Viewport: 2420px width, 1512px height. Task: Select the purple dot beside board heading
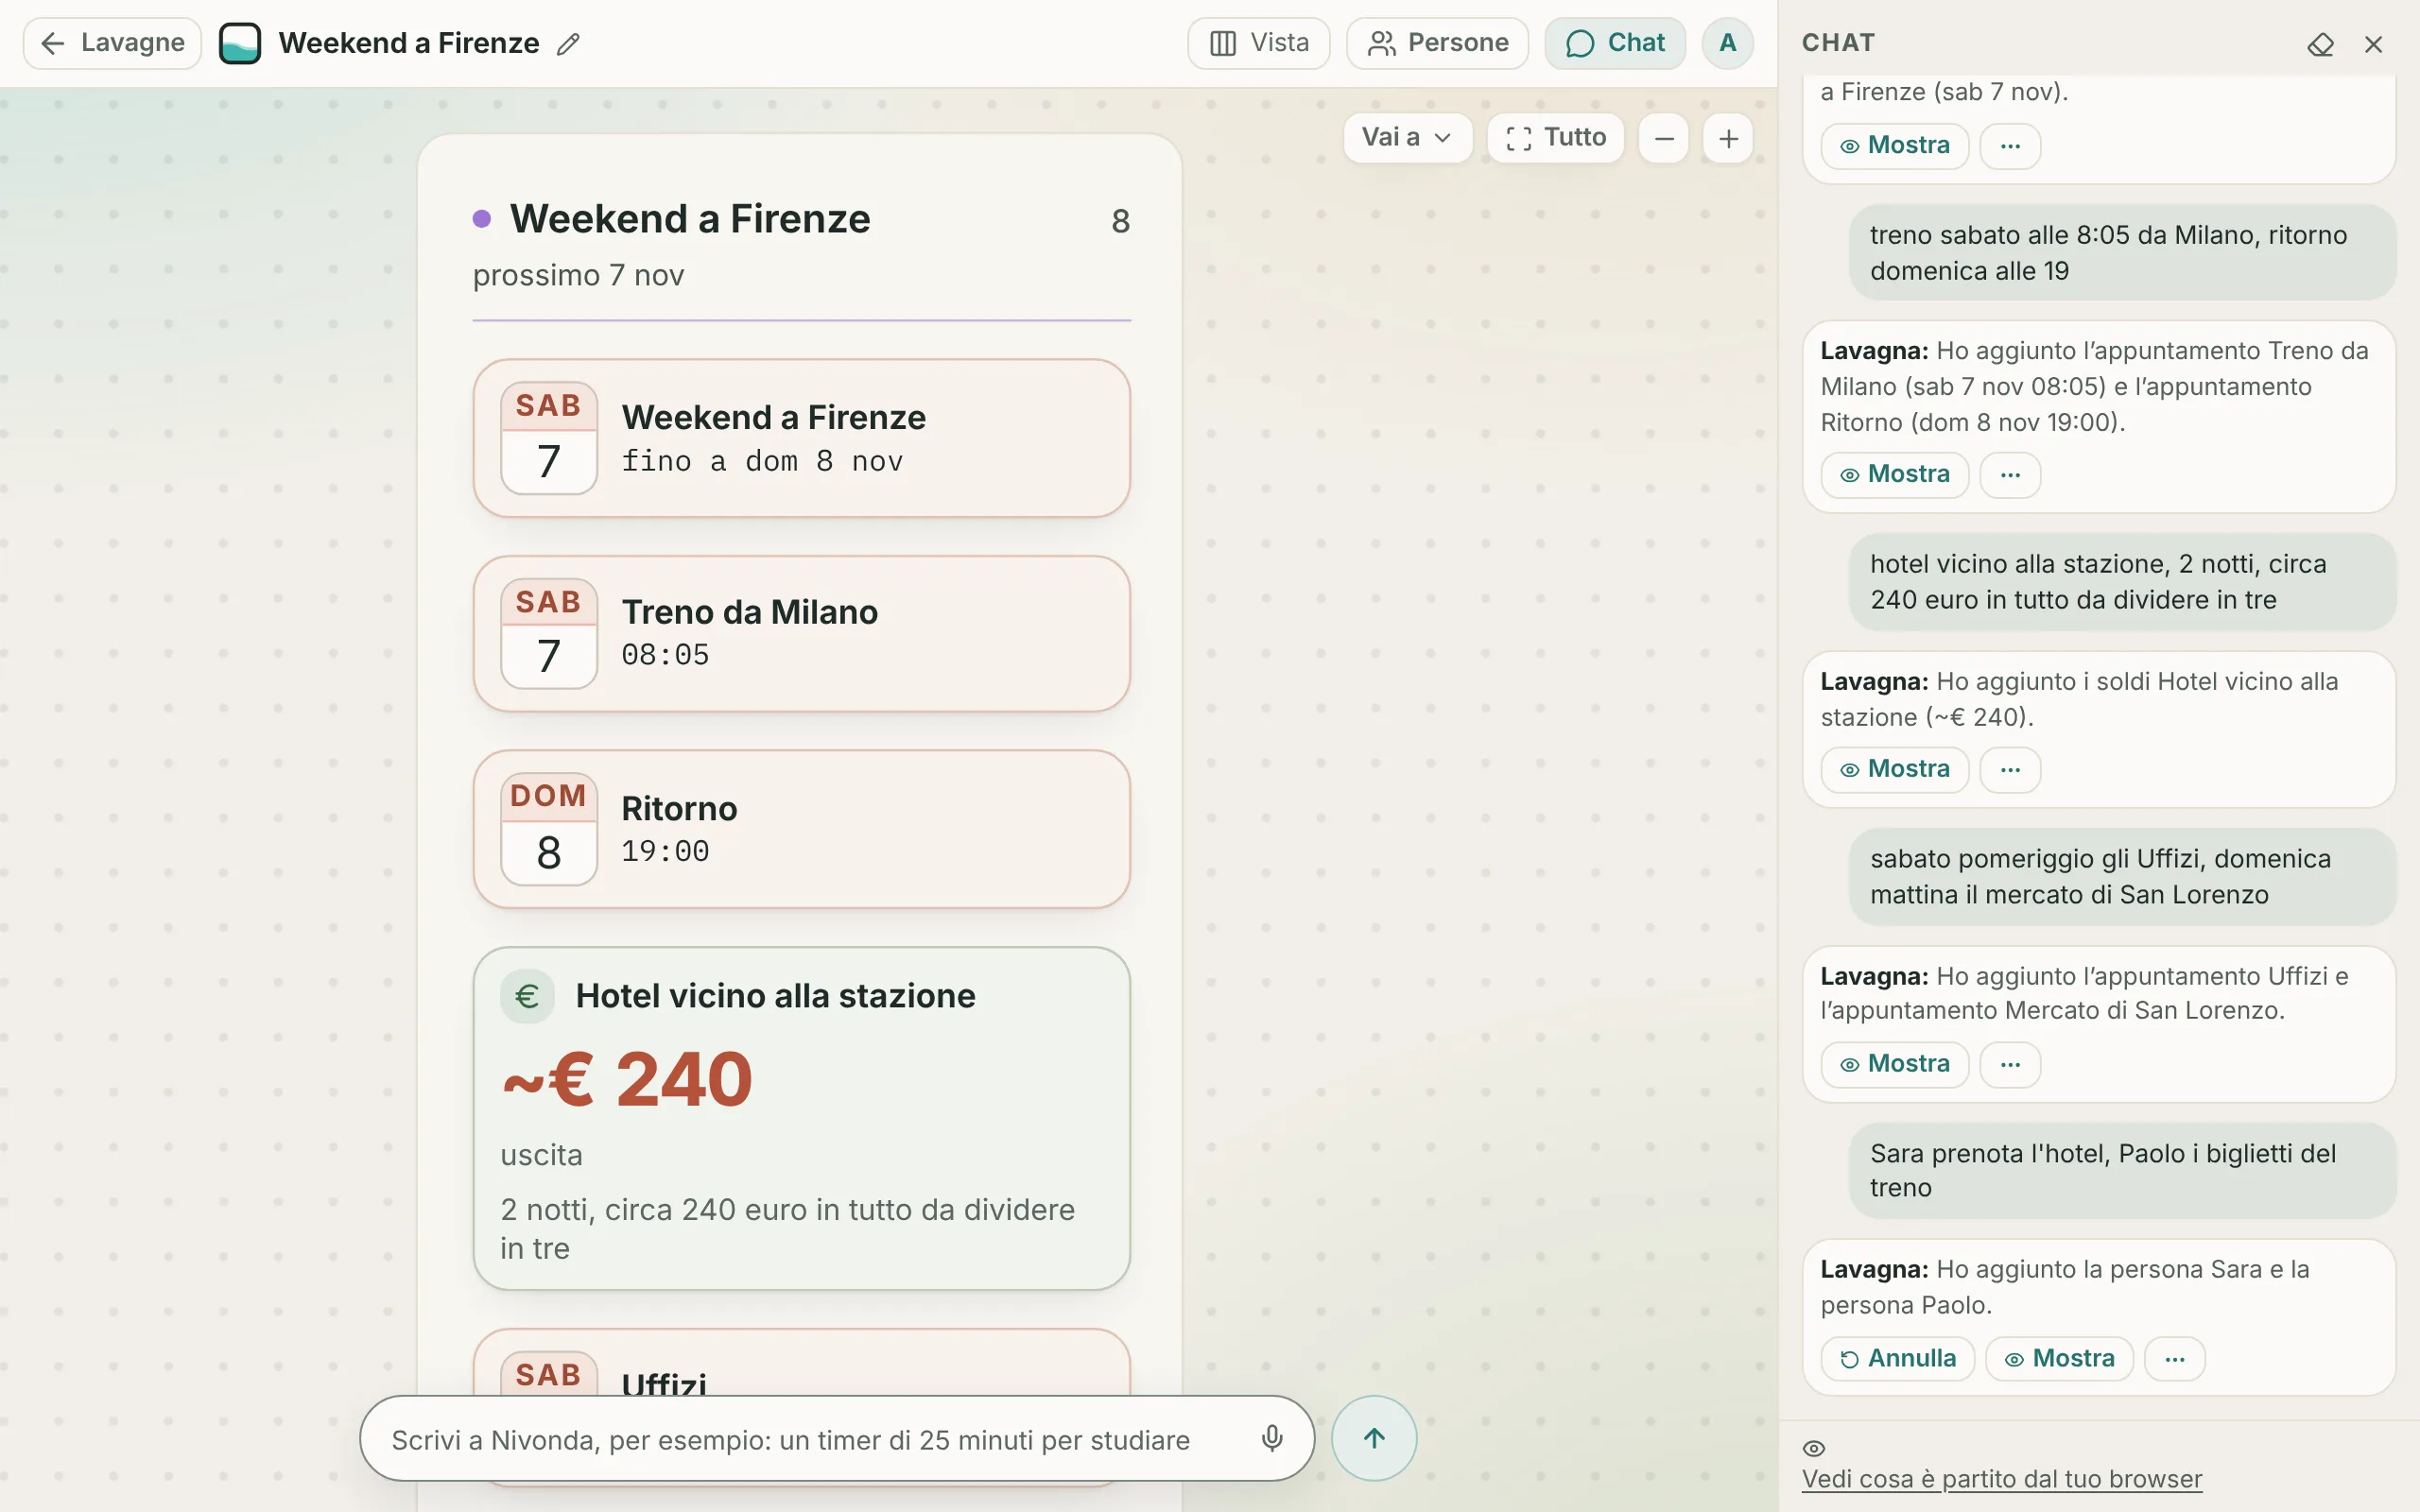coord(482,219)
